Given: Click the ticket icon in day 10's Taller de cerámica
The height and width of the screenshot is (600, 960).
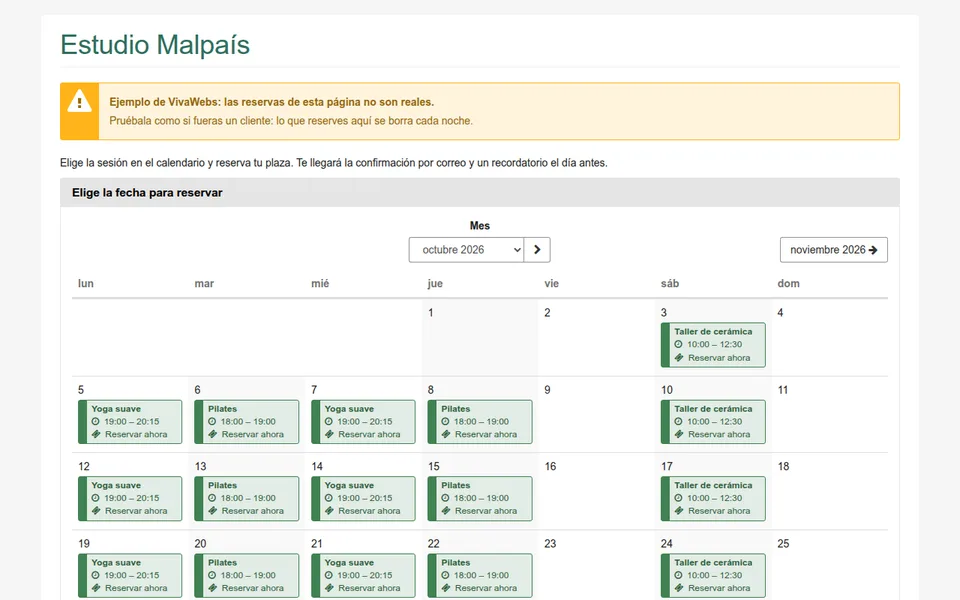Looking at the screenshot, I should click(679, 434).
